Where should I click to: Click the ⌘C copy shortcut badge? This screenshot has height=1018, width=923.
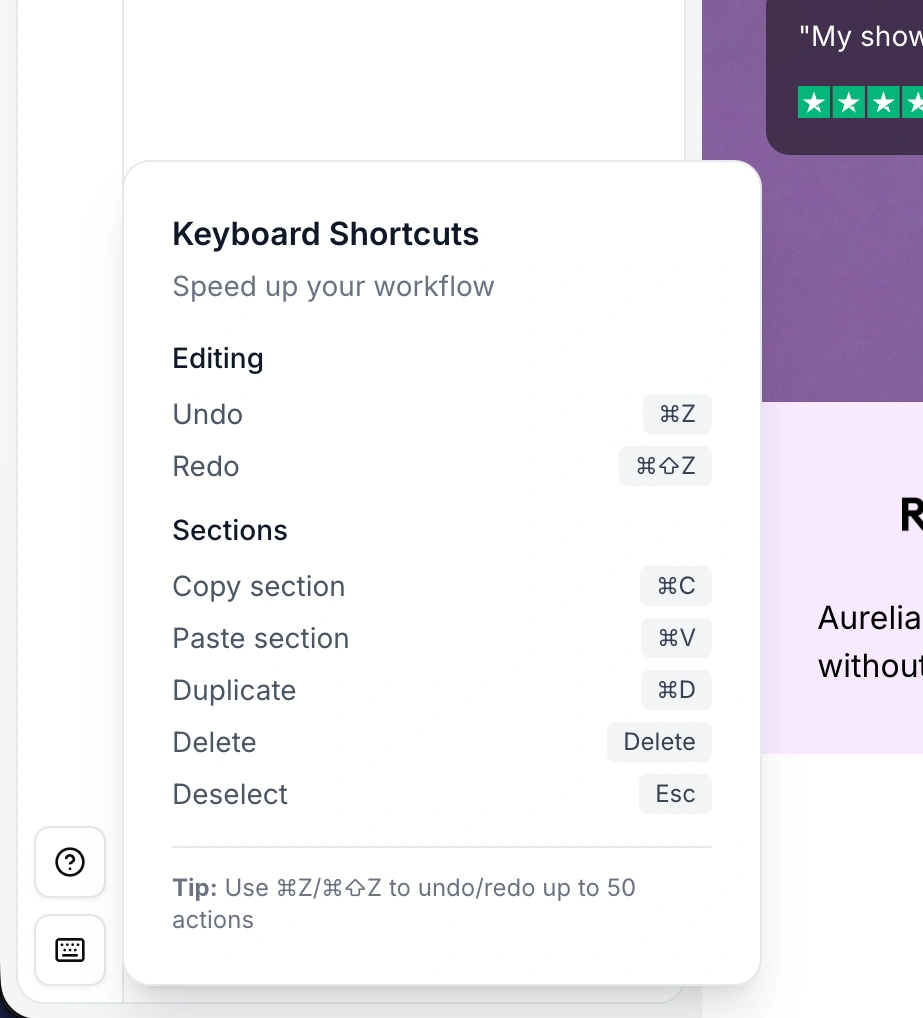click(676, 586)
